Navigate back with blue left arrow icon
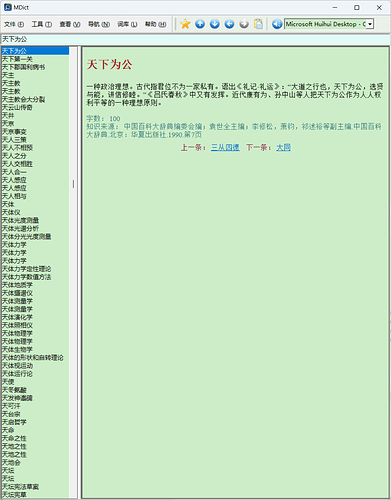The height and width of the screenshot is (500, 391). point(229,24)
